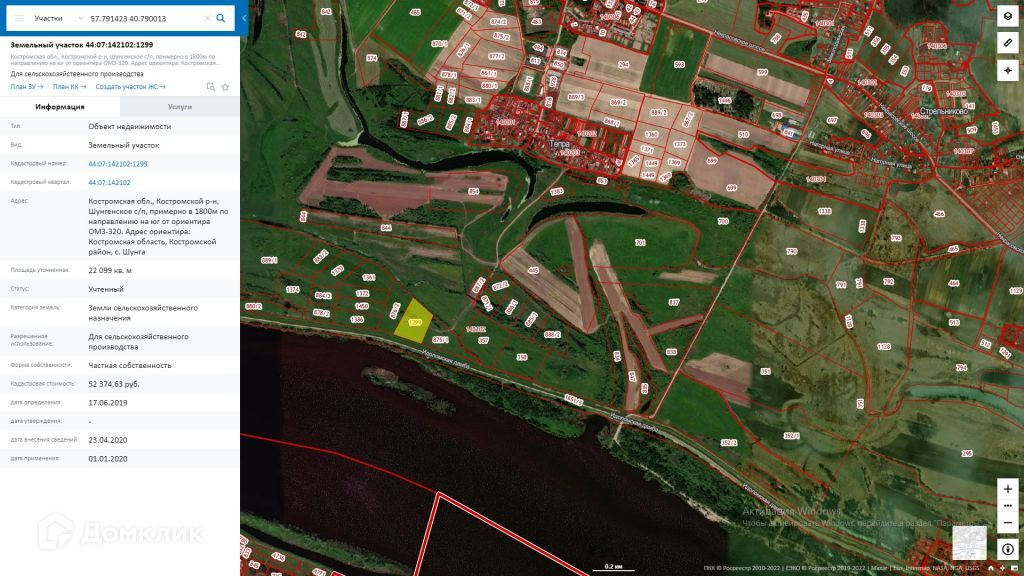Zoom in the map with plus
The width and height of the screenshot is (1024, 576).
coord(1008,488)
